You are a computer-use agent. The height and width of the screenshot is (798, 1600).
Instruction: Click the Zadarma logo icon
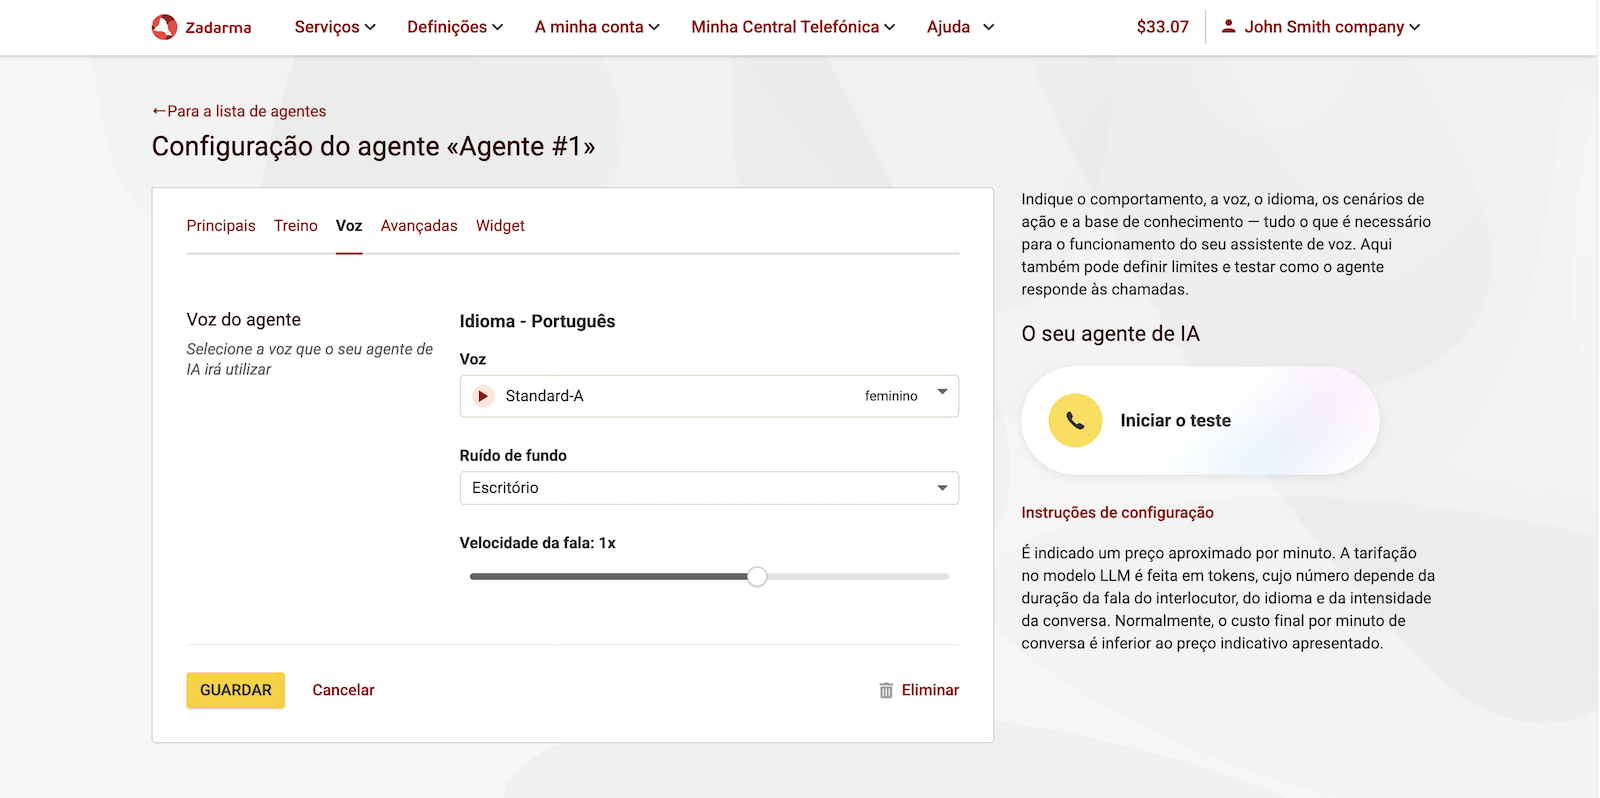click(164, 27)
